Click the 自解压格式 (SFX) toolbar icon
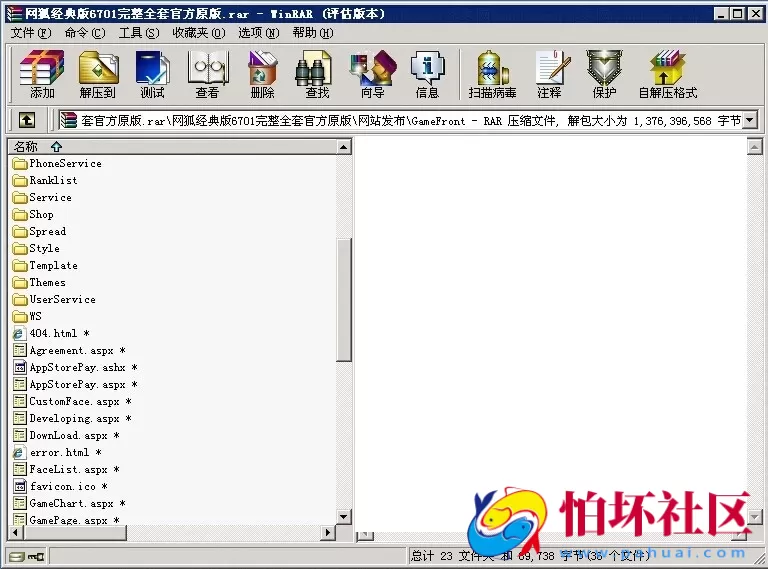 (x=668, y=74)
